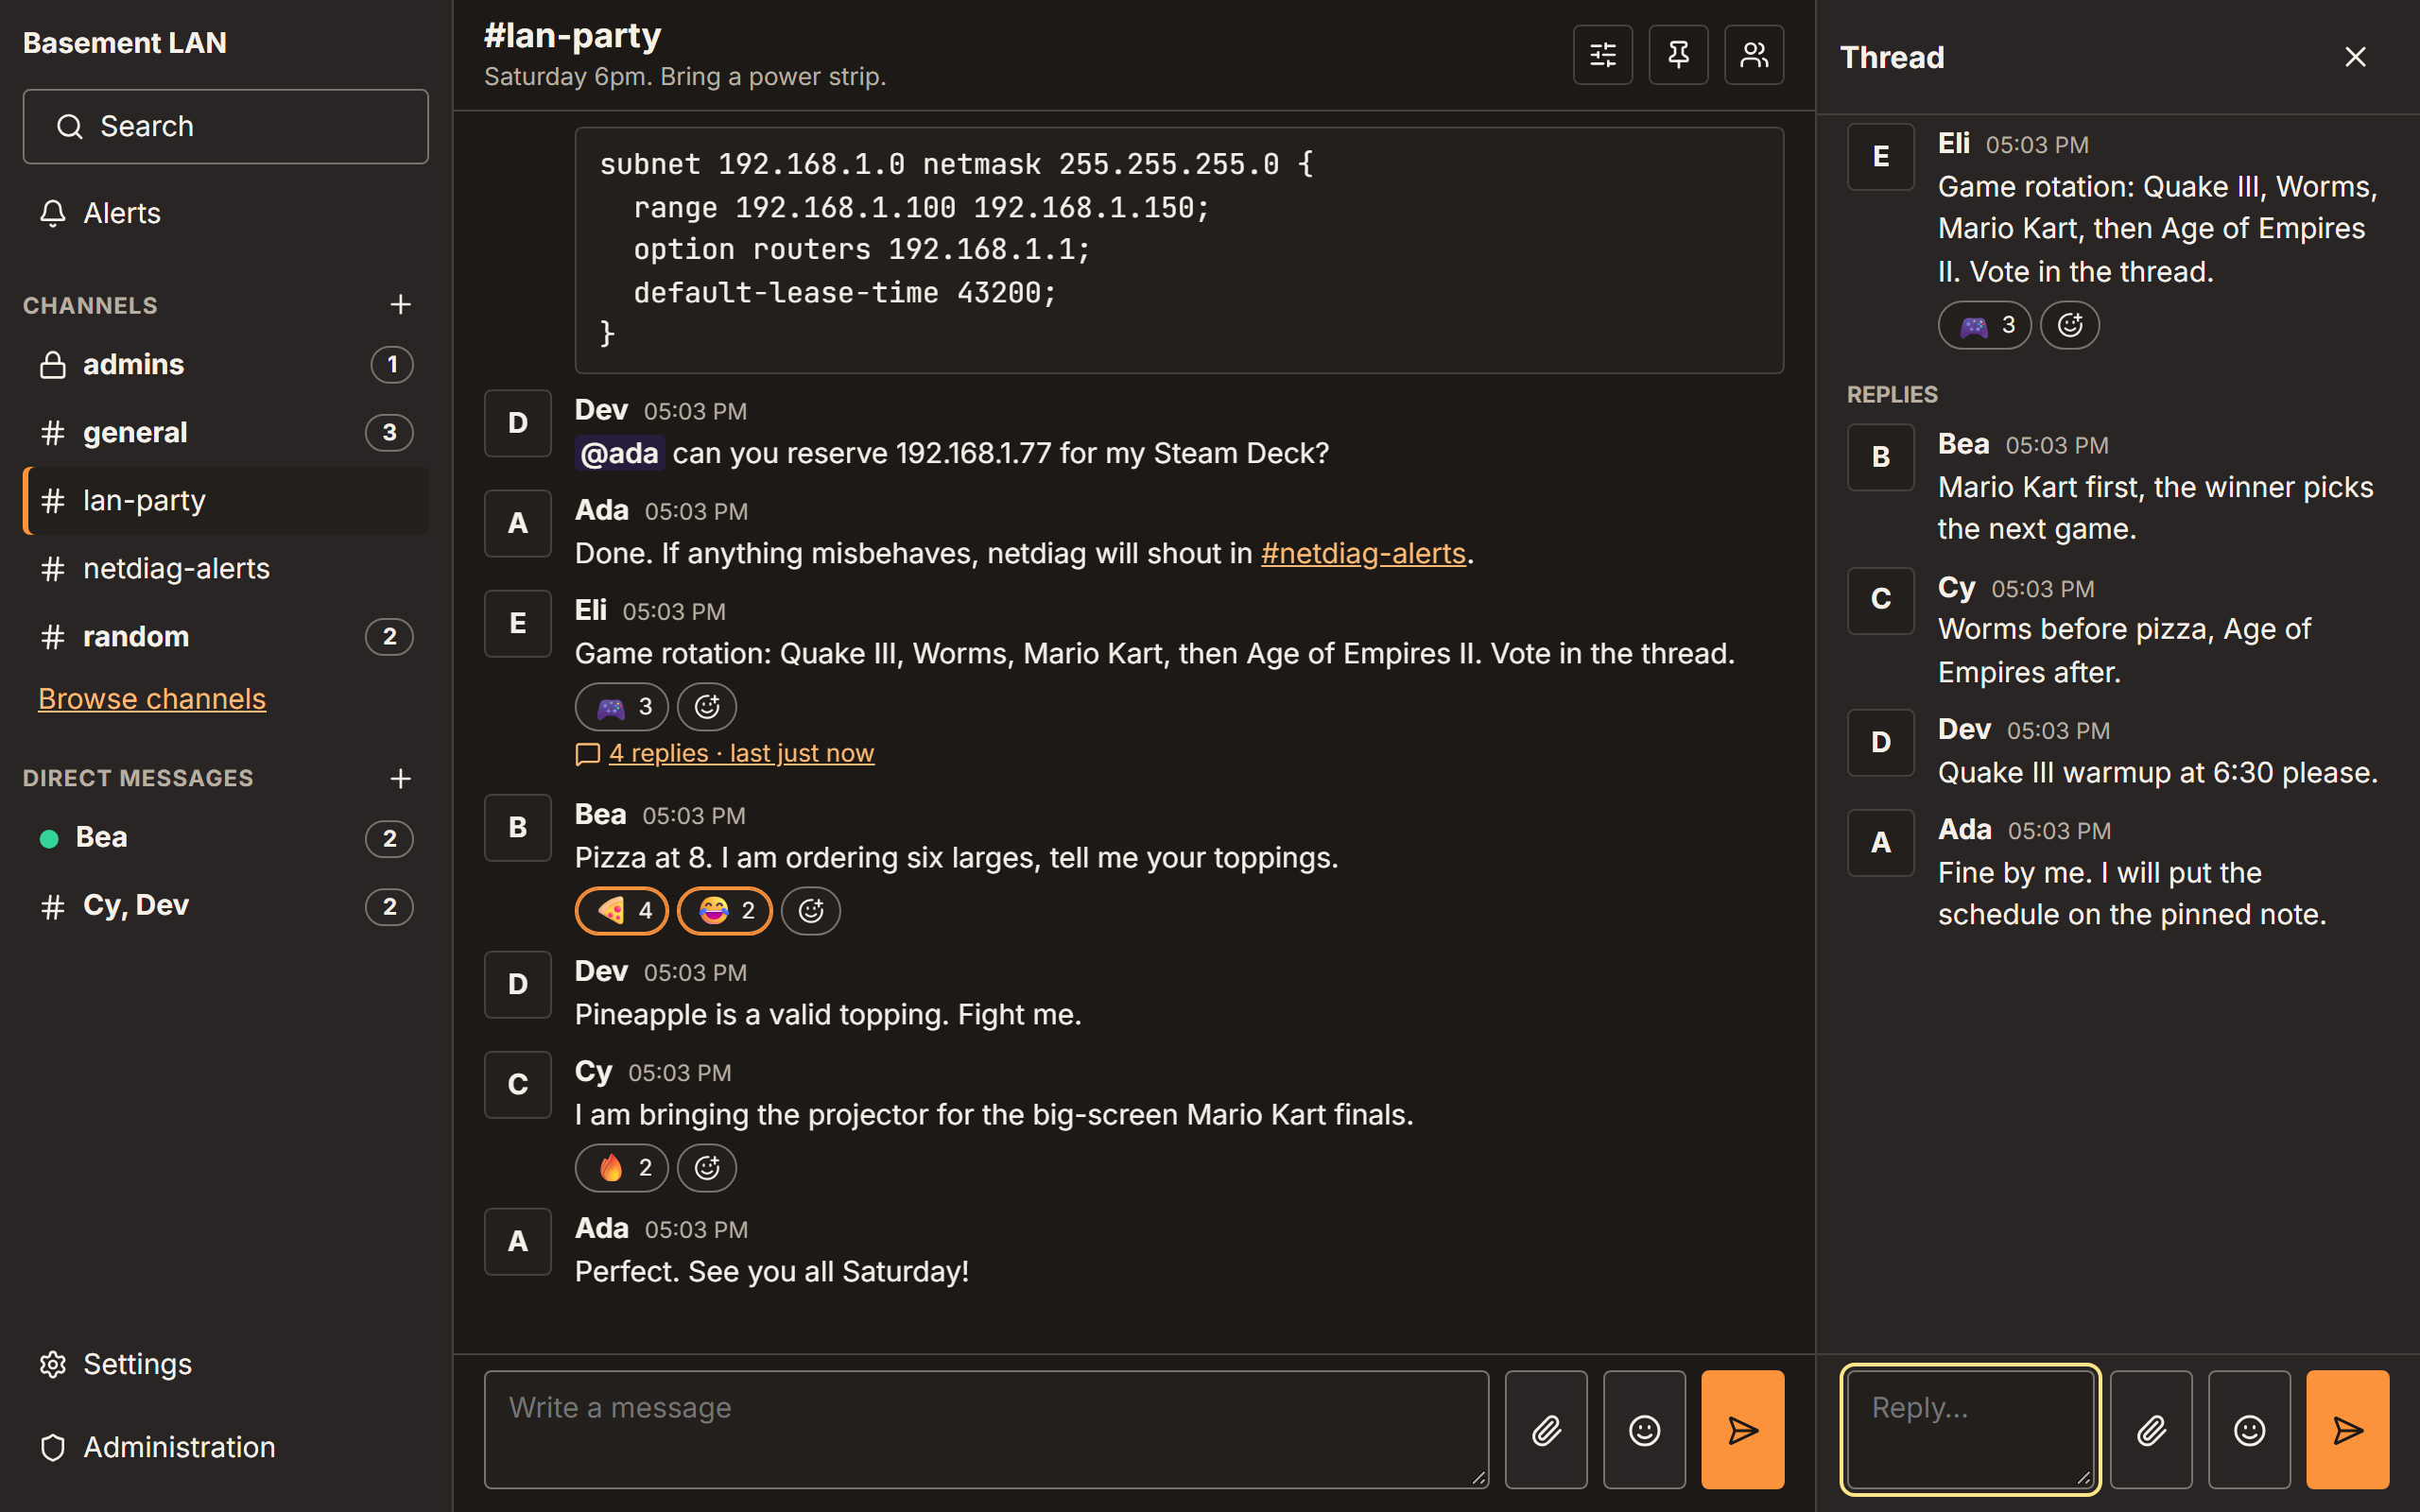Open the Administration page
Image resolution: width=2420 pixels, height=1512 pixels.
click(x=226, y=1447)
